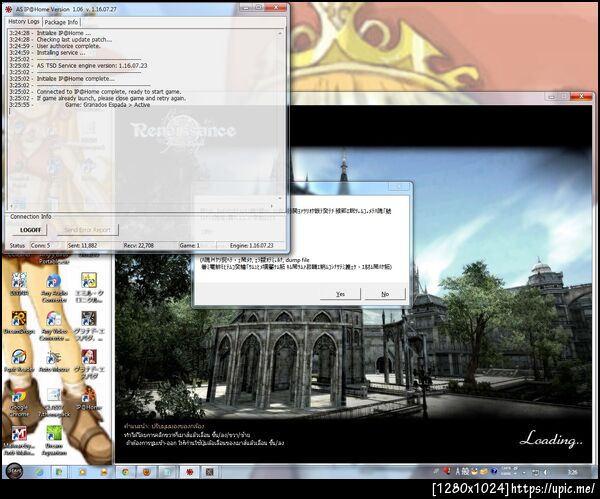
Task: Click the 'Installing service ...' log line
Action: pyautogui.click(x=61, y=52)
